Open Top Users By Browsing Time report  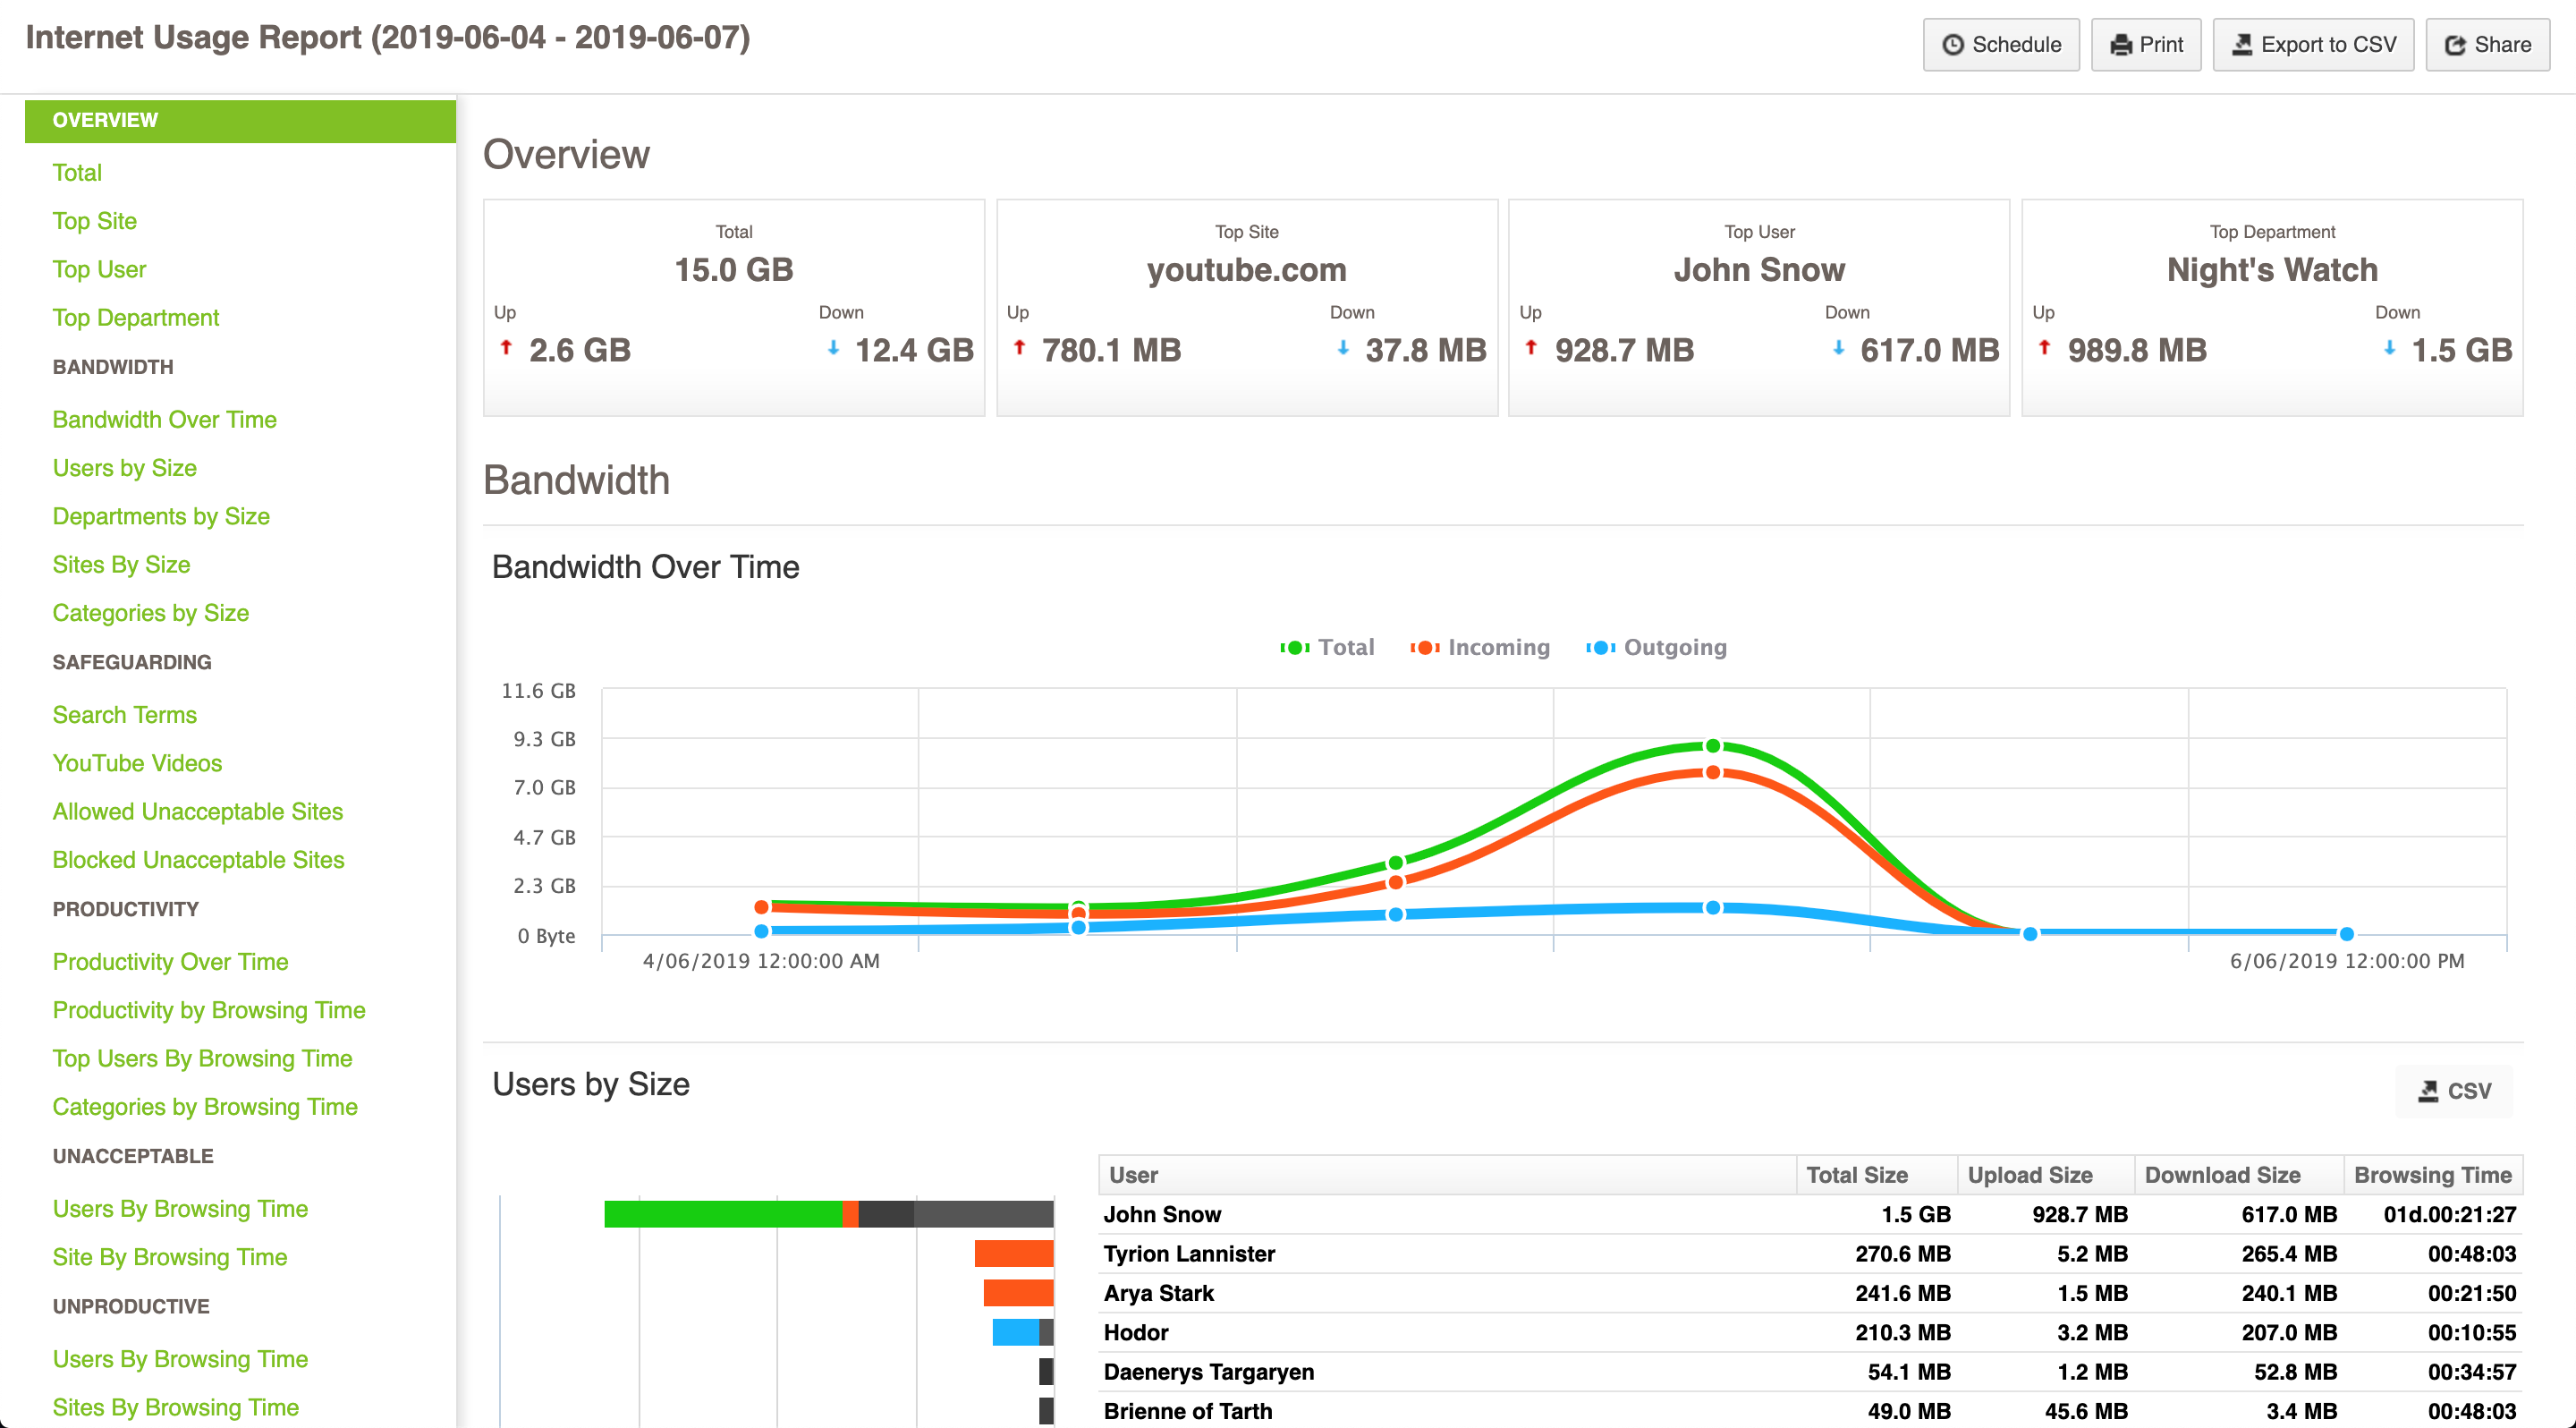[202, 1058]
